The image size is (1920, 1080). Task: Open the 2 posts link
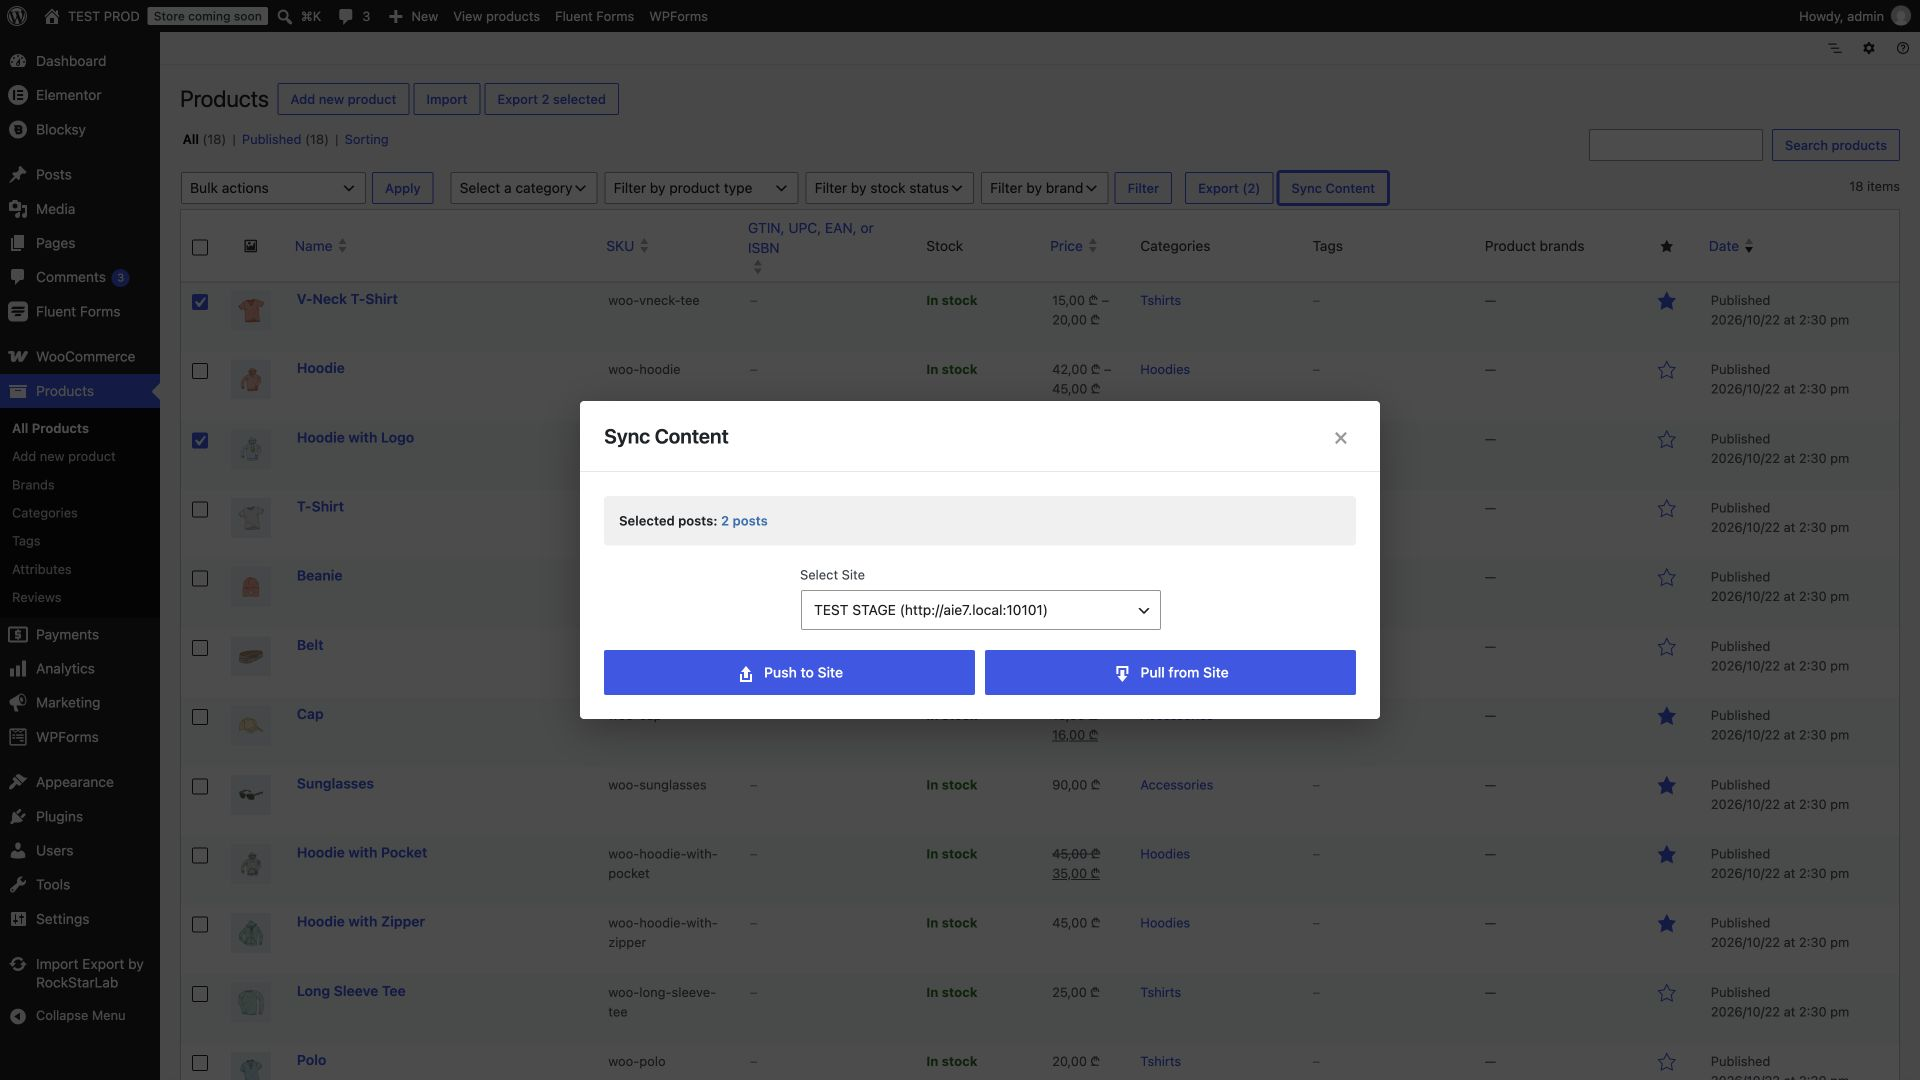pyautogui.click(x=744, y=521)
